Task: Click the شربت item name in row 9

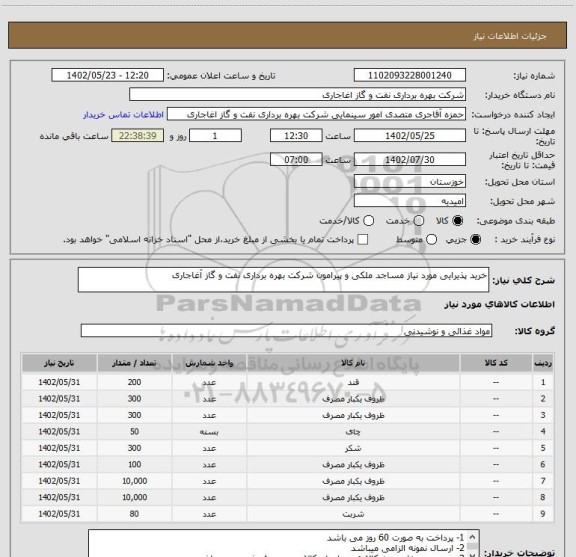Action: (x=353, y=514)
